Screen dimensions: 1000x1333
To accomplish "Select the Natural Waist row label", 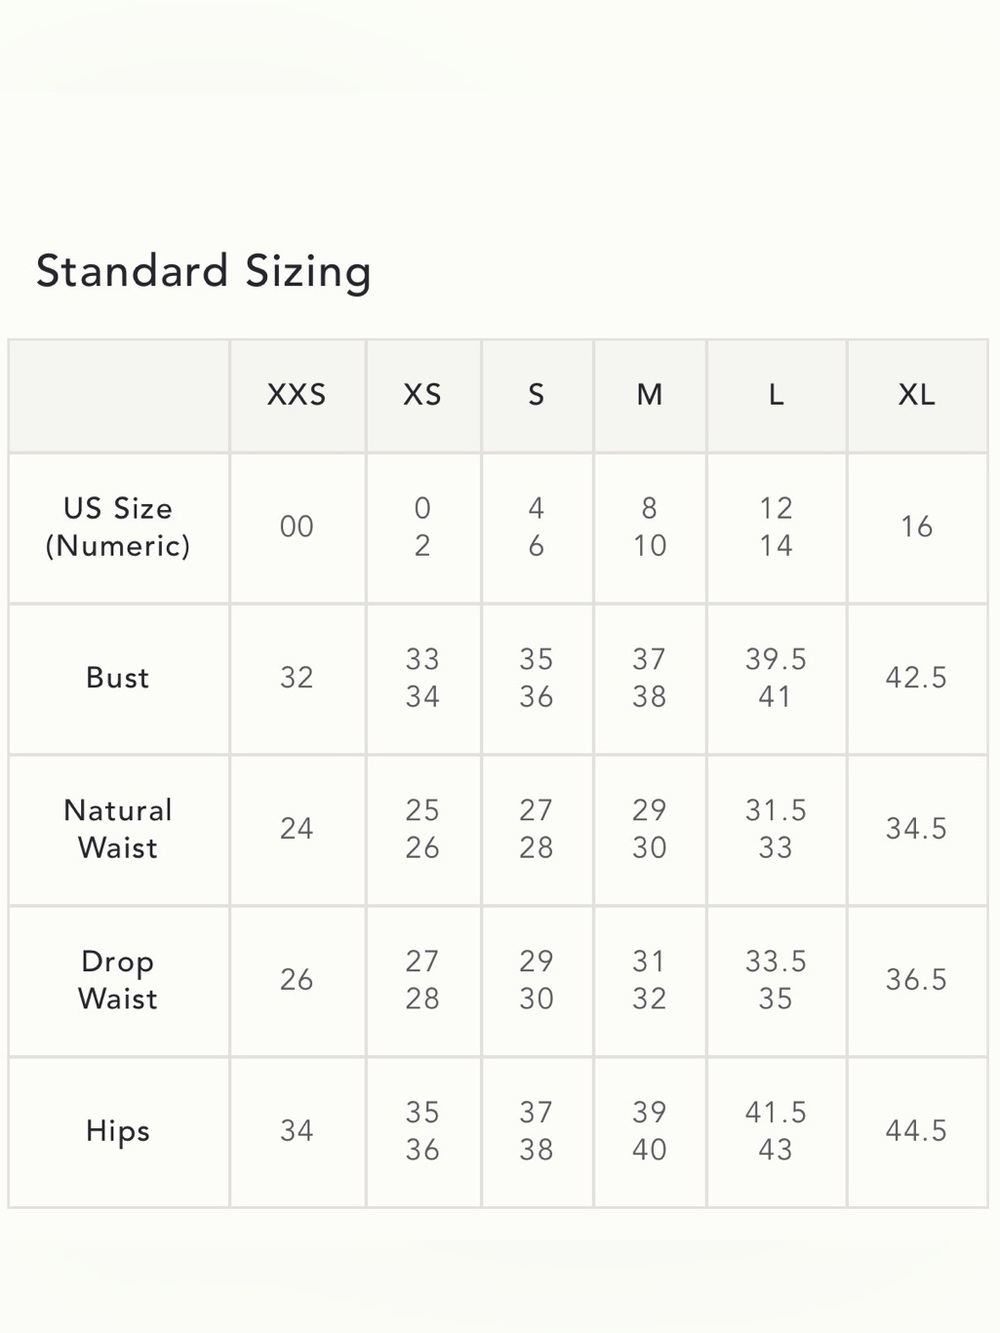I will pyautogui.click(x=118, y=829).
